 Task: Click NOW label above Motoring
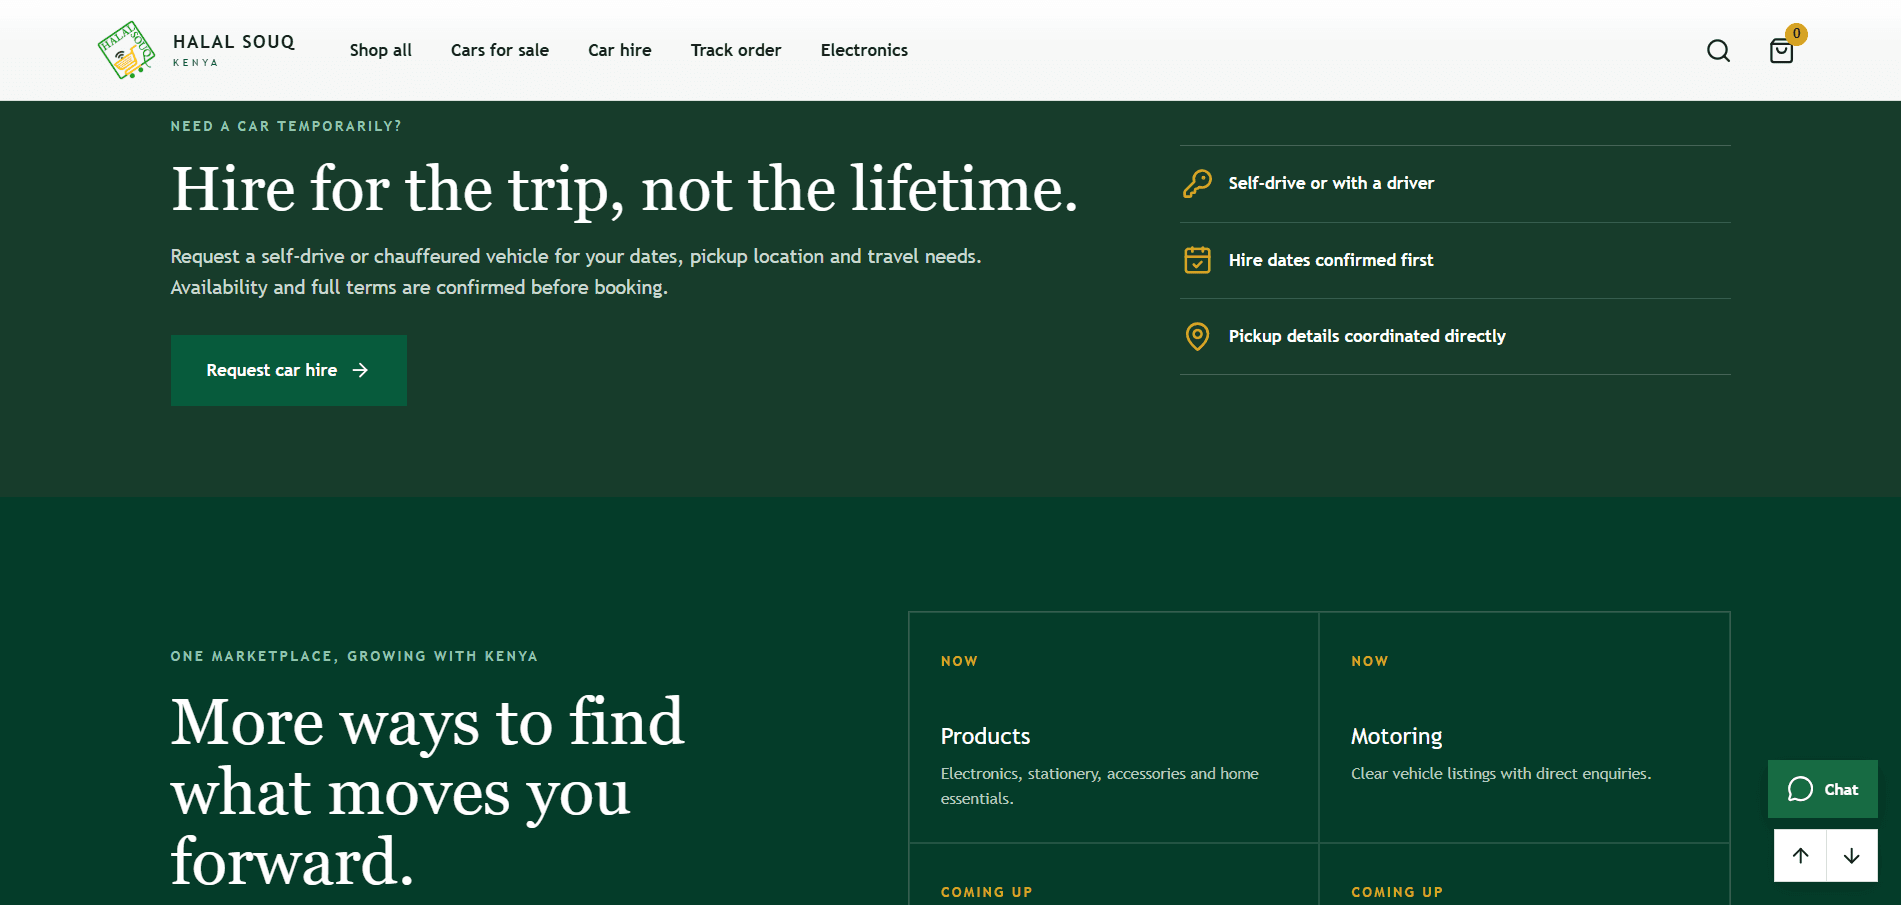click(1369, 661)
